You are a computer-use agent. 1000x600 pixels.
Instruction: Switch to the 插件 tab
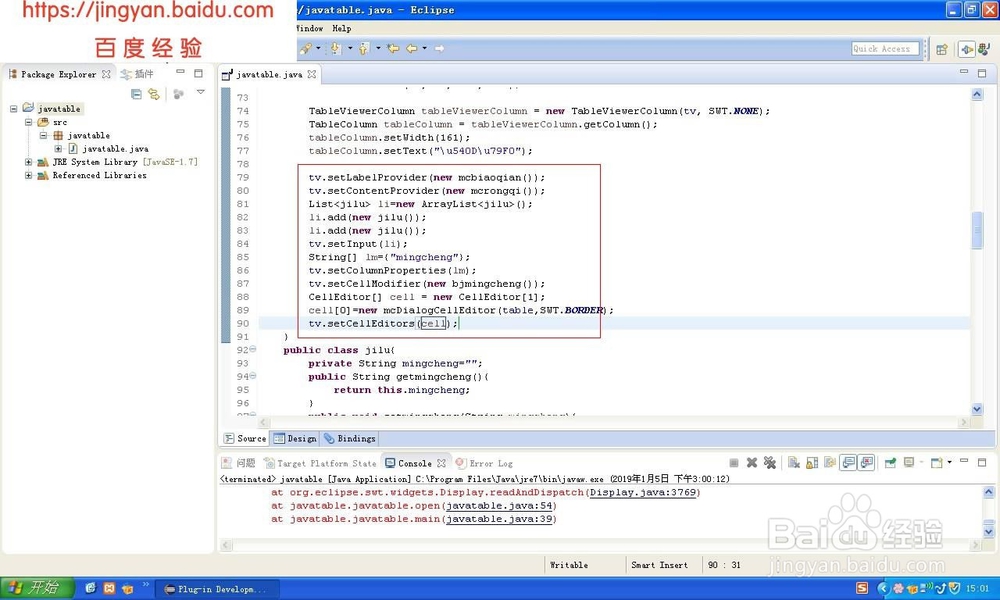pyautogui.click(x=137, y=74)
